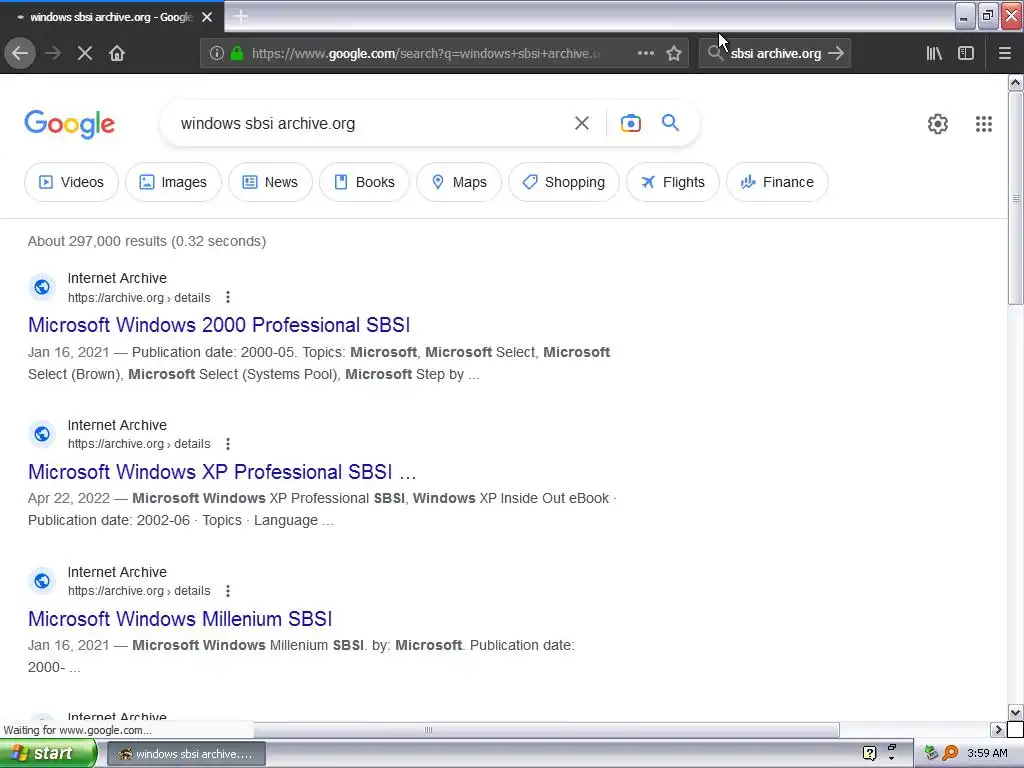1024x768 pixels.
Task: Bookmark this page with the star icon
Action: 674,53
